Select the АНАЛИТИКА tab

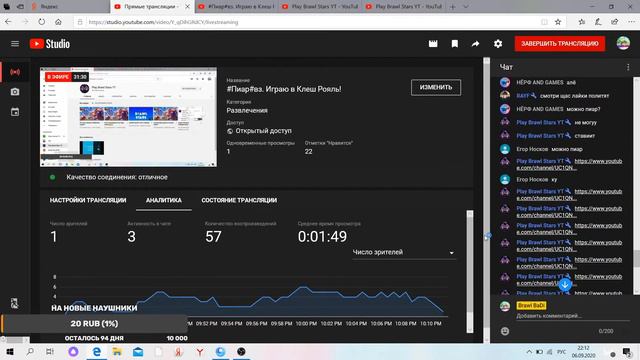[164, 200]
